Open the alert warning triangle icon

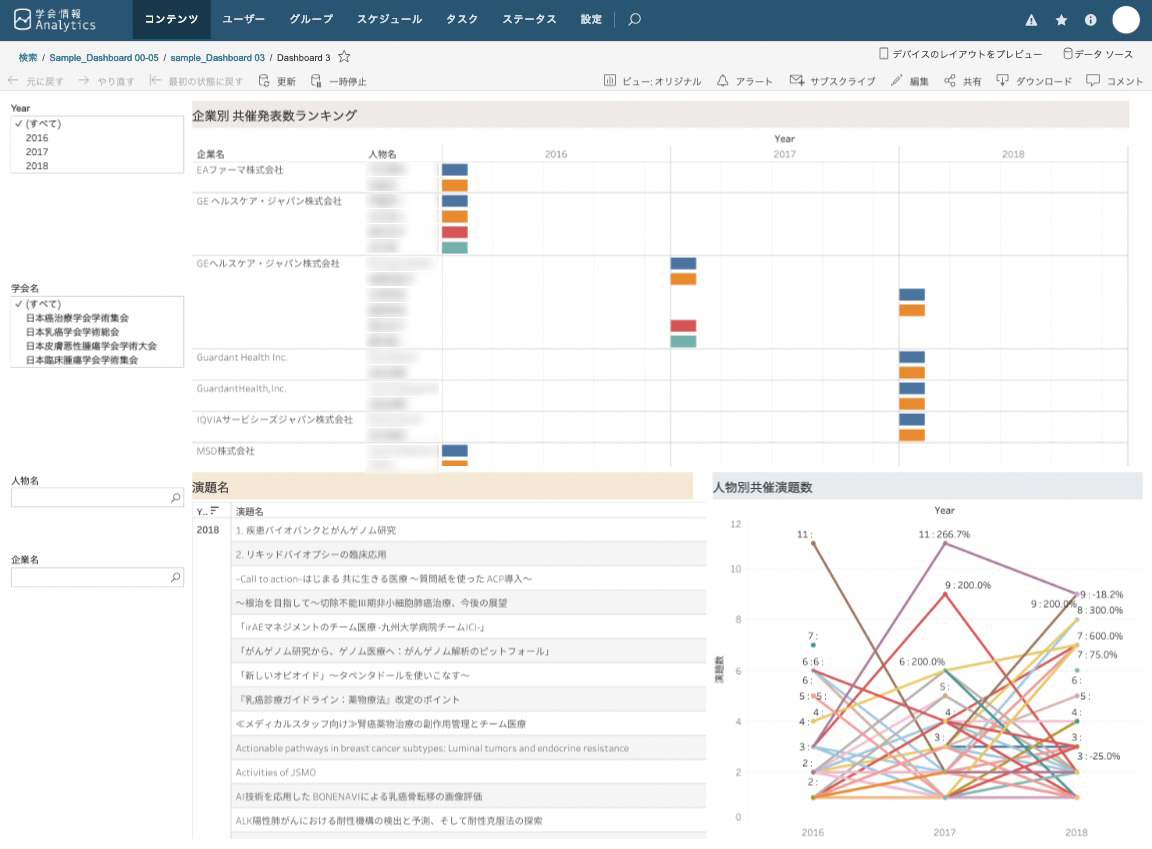[1032, 21]
